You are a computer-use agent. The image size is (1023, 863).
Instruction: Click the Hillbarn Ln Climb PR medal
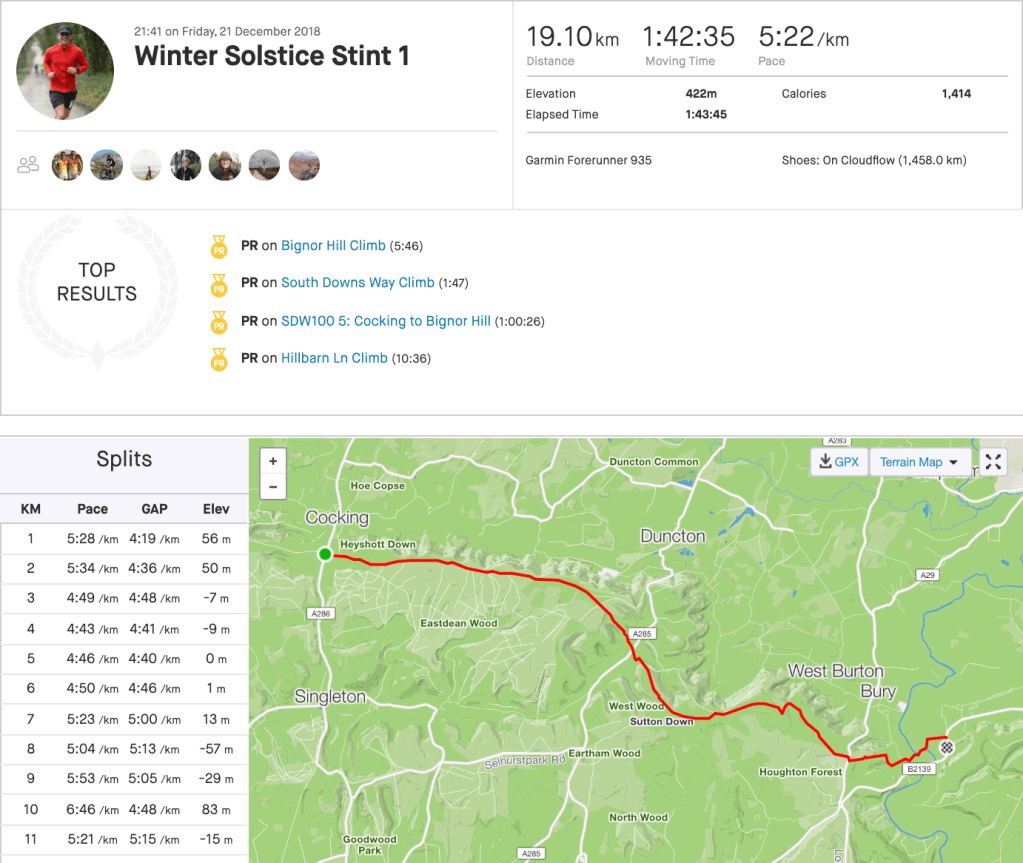coord(219,359)
